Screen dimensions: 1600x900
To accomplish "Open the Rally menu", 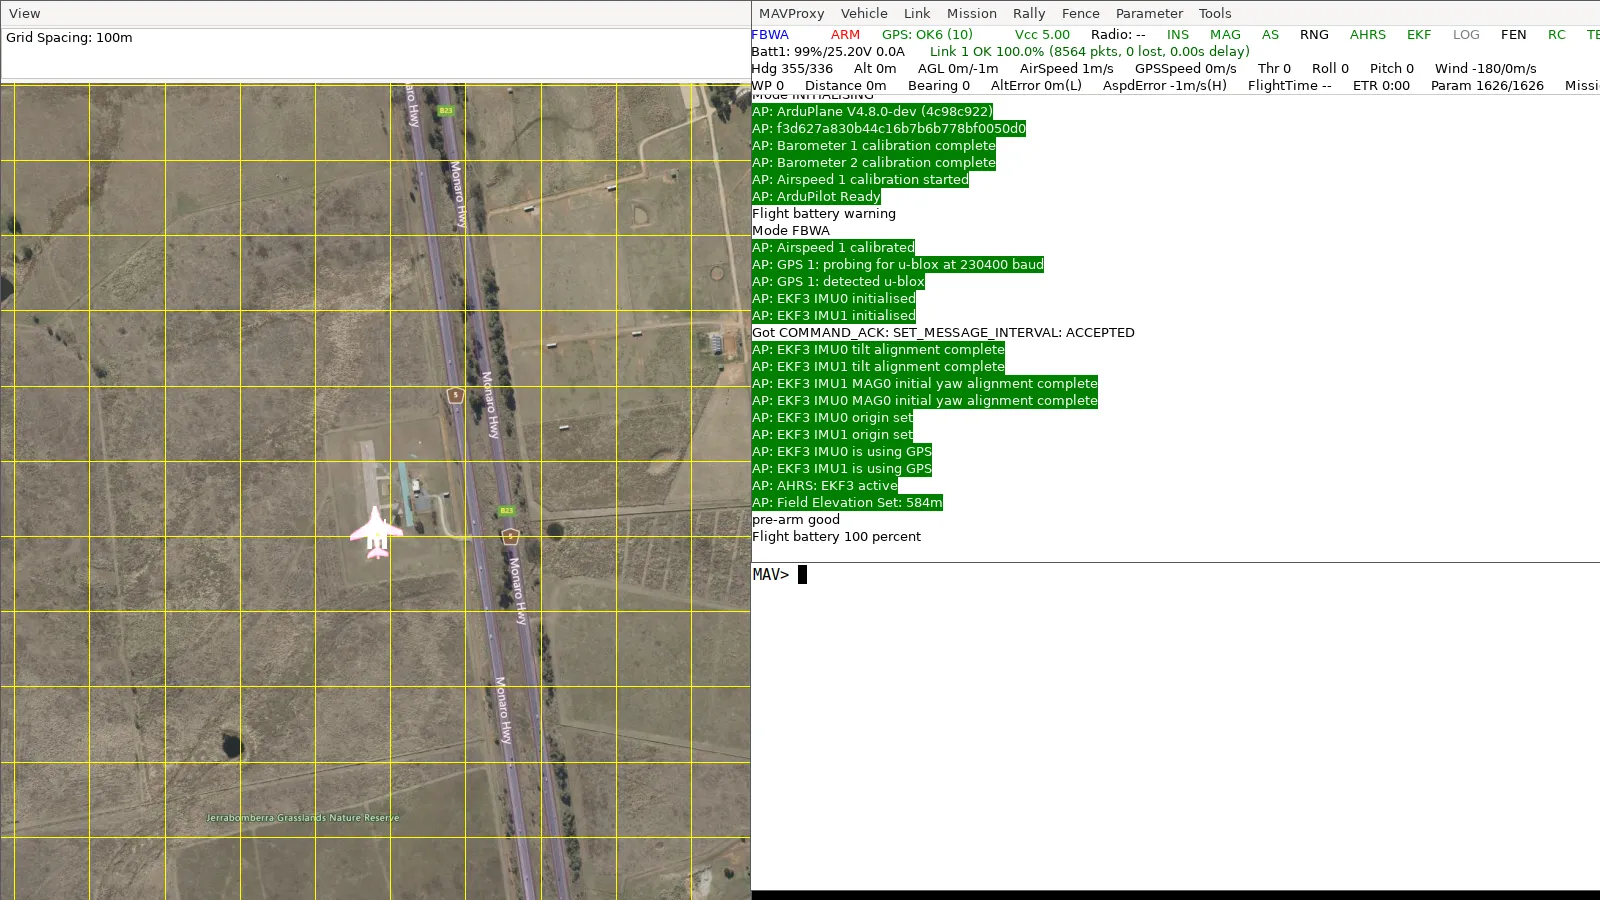I will (1029, 14).
